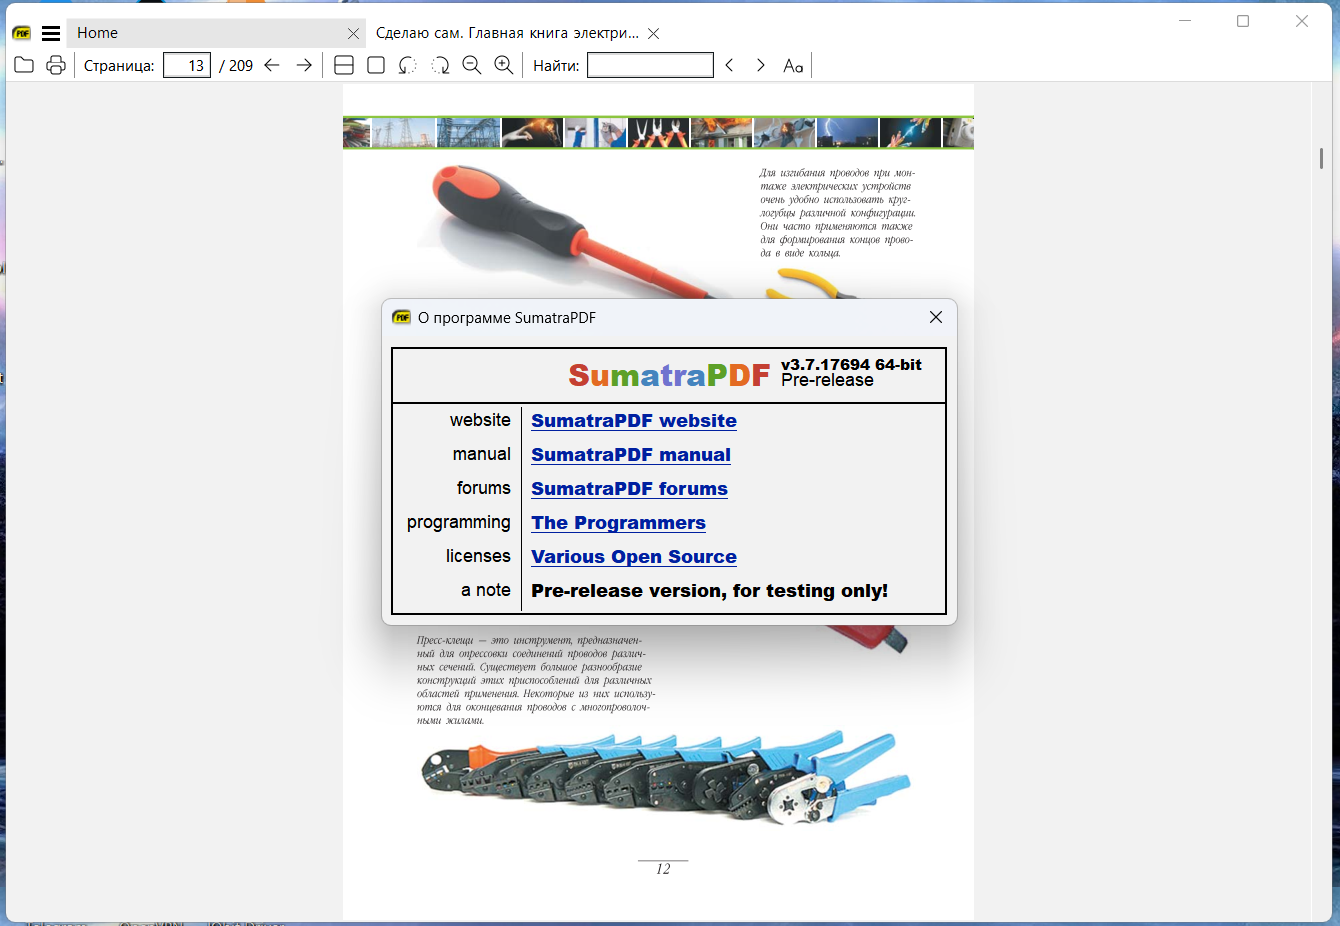The image size is (1340, 926).
Task: Find next search match
Action: click(x=761, y=65)
